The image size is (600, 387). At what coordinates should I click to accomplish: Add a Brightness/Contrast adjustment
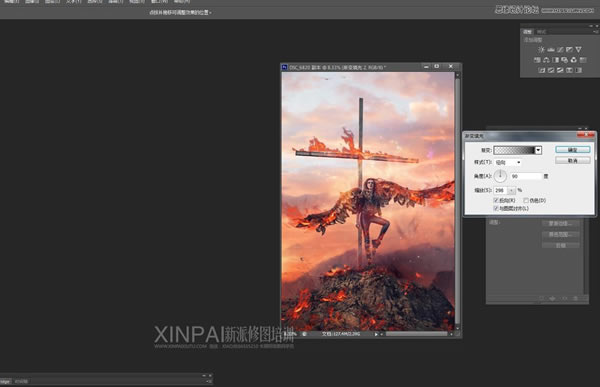[x=541, y=49]
